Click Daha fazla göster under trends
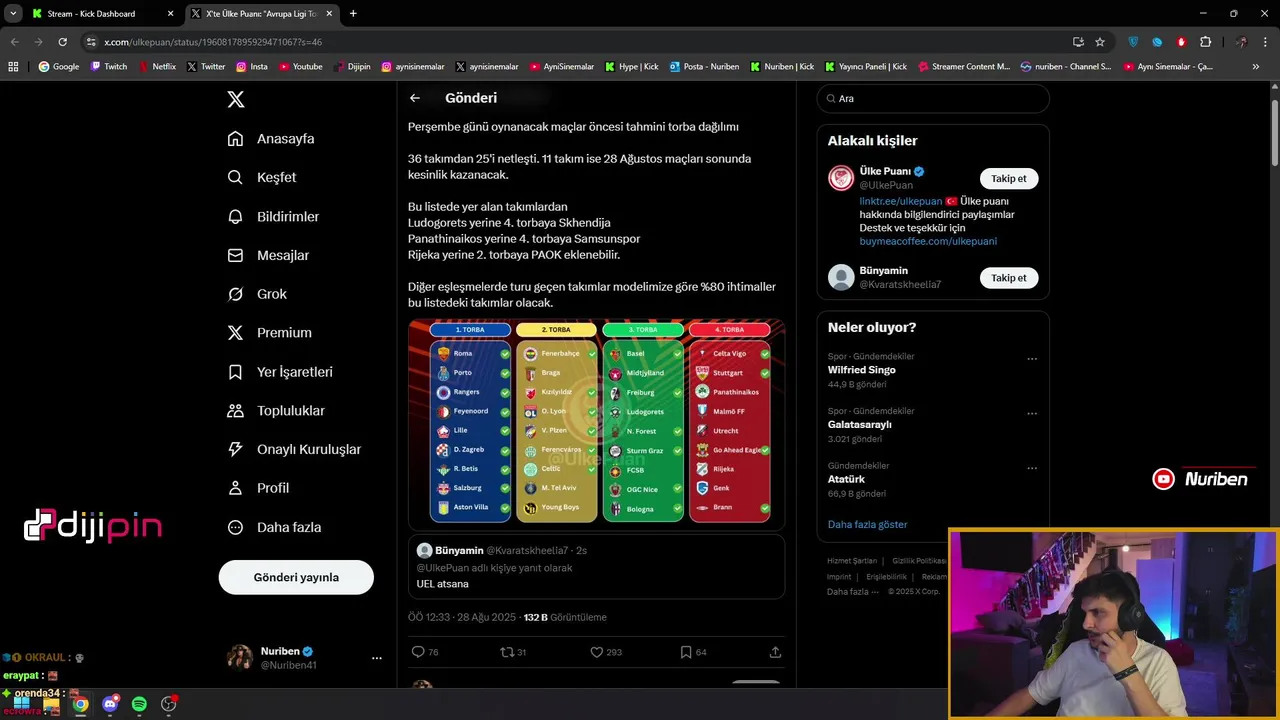1280x720 pixels. click(867, 524)
